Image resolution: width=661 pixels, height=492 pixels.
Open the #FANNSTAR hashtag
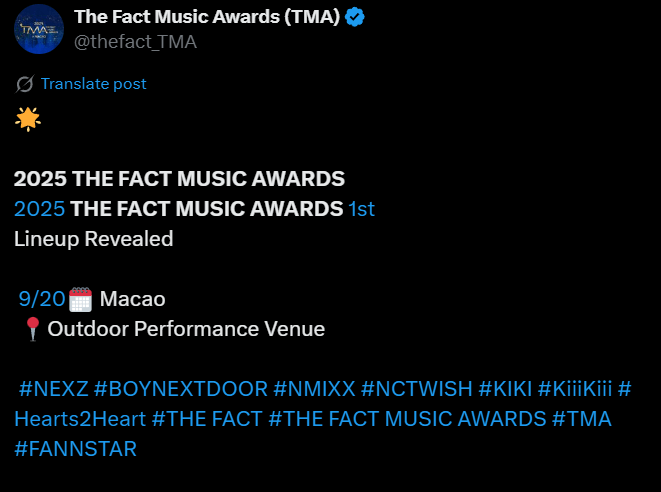tap(75, 449)
